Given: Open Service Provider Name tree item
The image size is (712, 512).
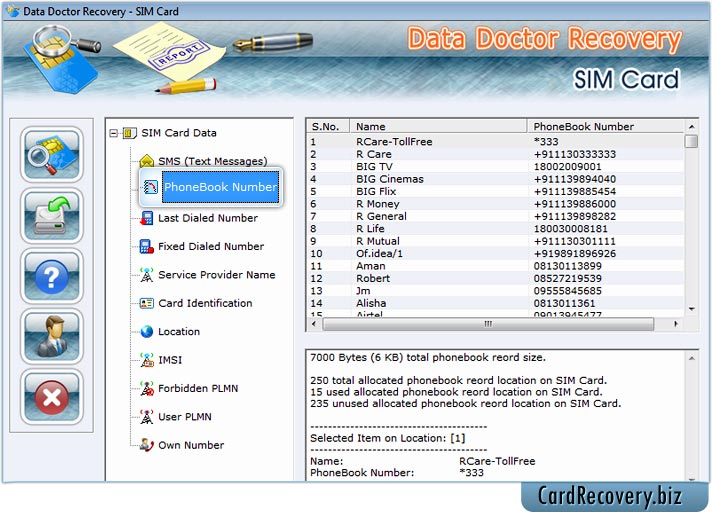Looking at the screenshot, I should (x=217, y=275).
